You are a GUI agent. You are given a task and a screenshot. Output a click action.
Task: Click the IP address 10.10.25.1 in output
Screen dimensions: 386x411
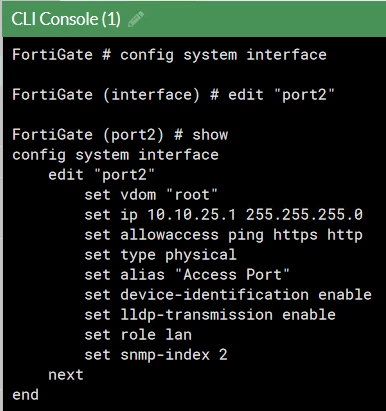point(191,215)
